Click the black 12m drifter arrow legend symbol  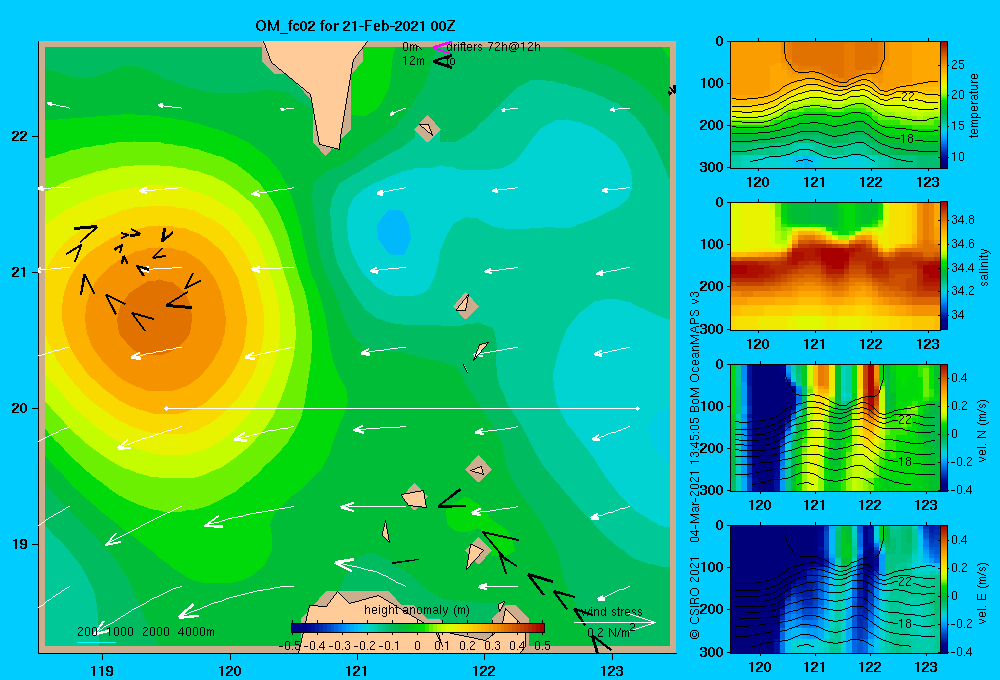(x=443, y=61)
